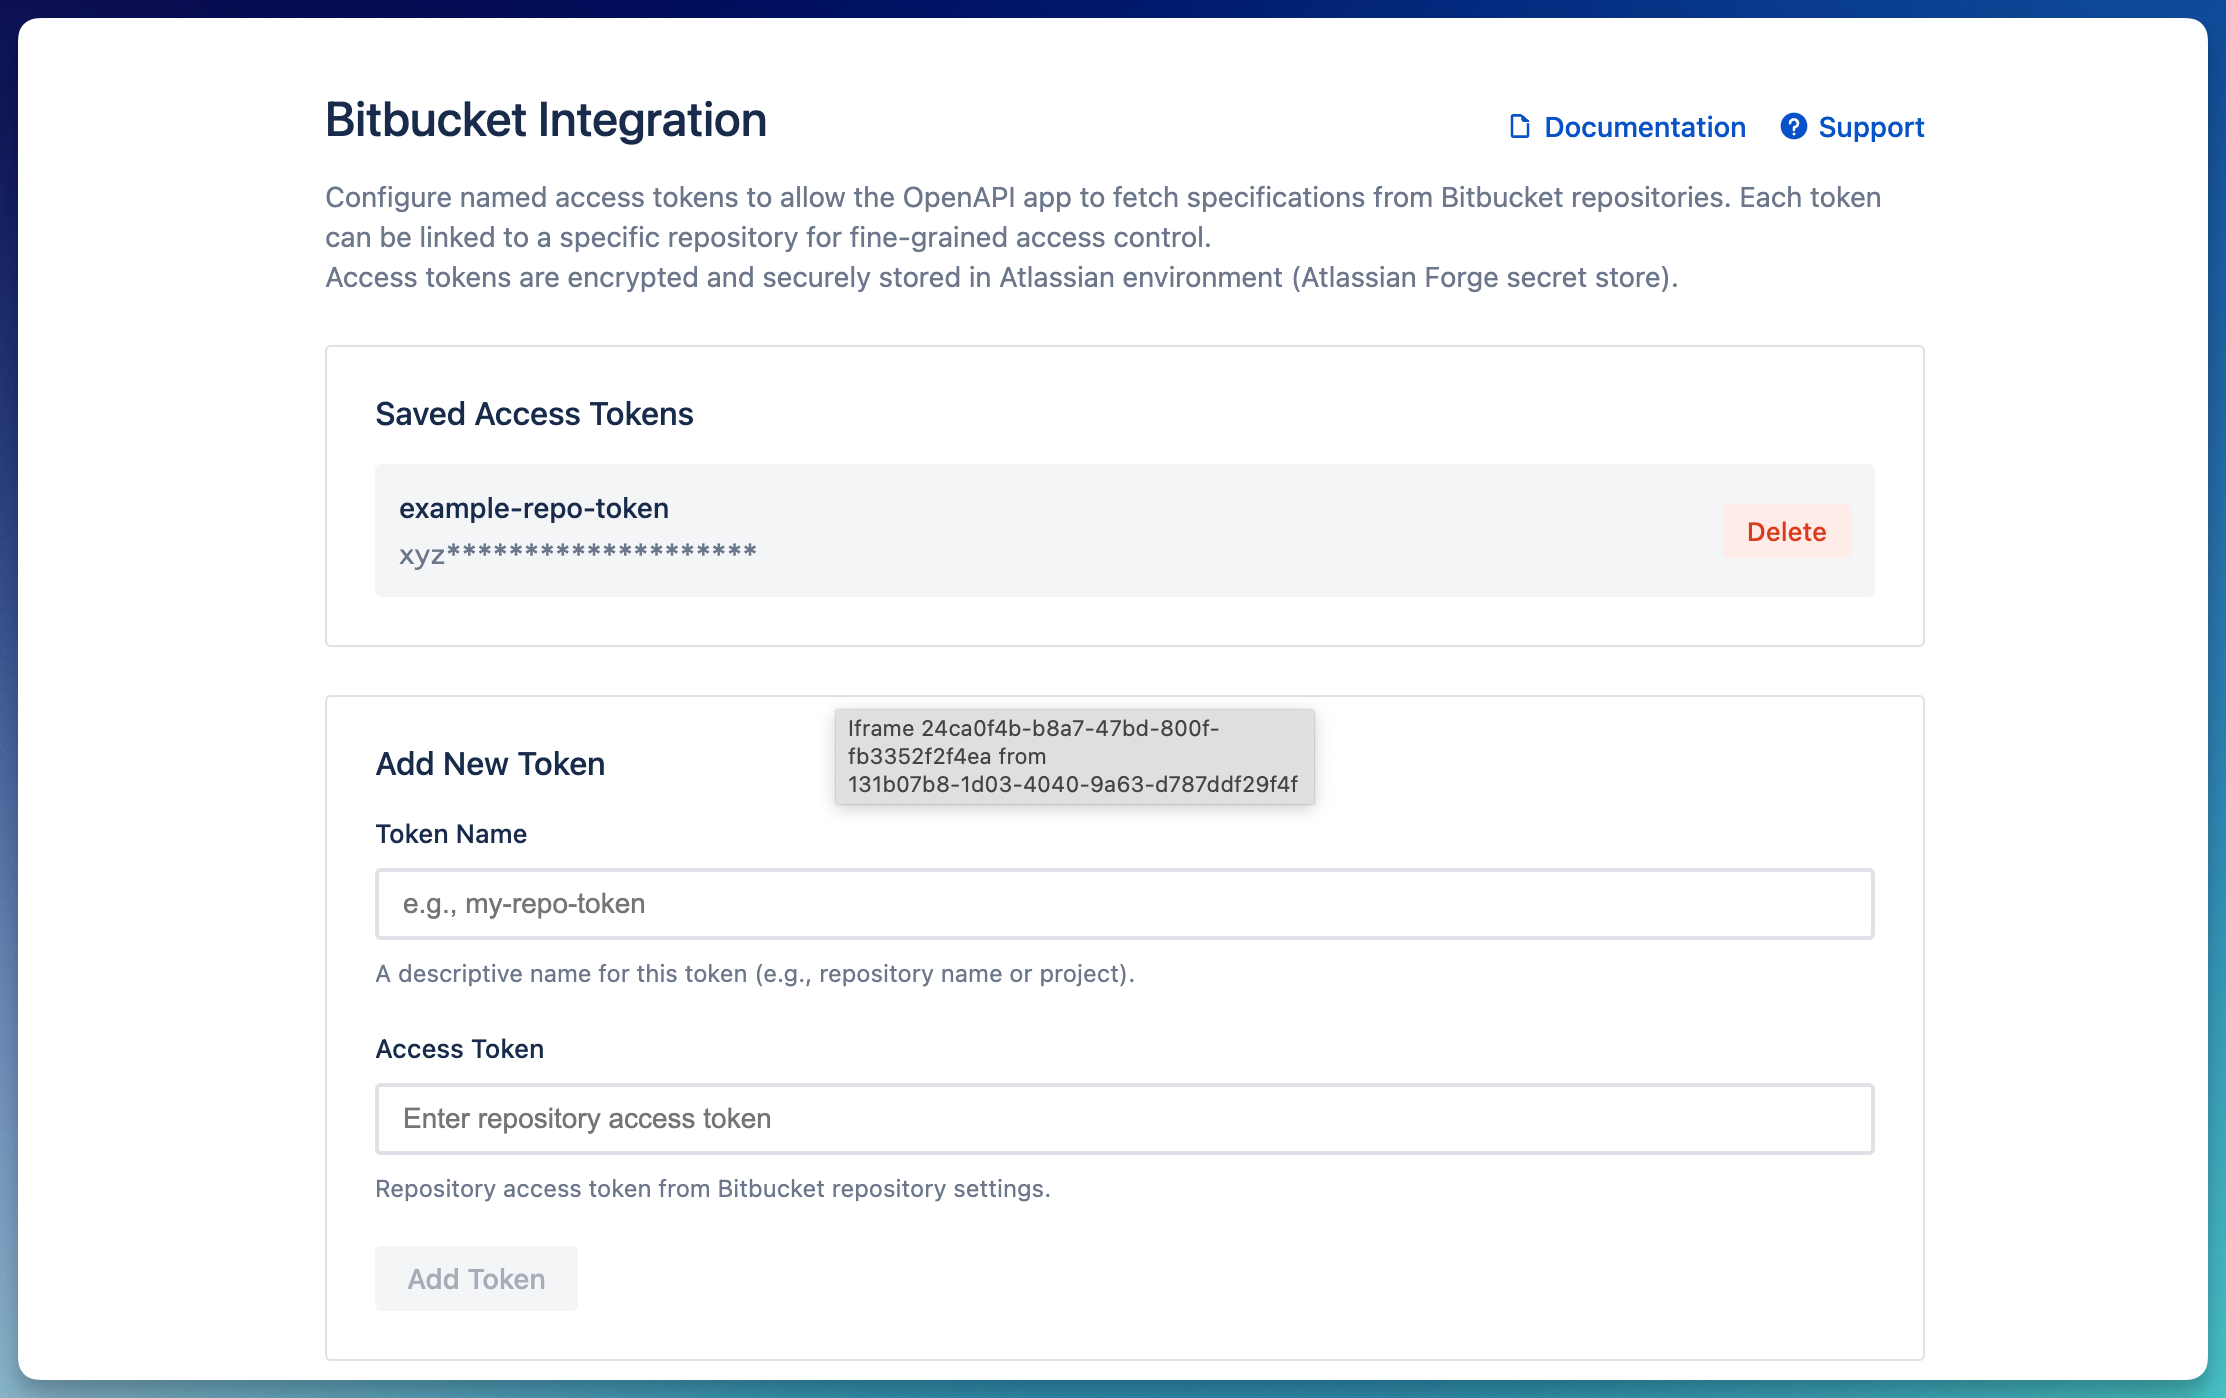Click the question mark icon beside Support
The image size is (2226, 1398).
(1793, 127)
